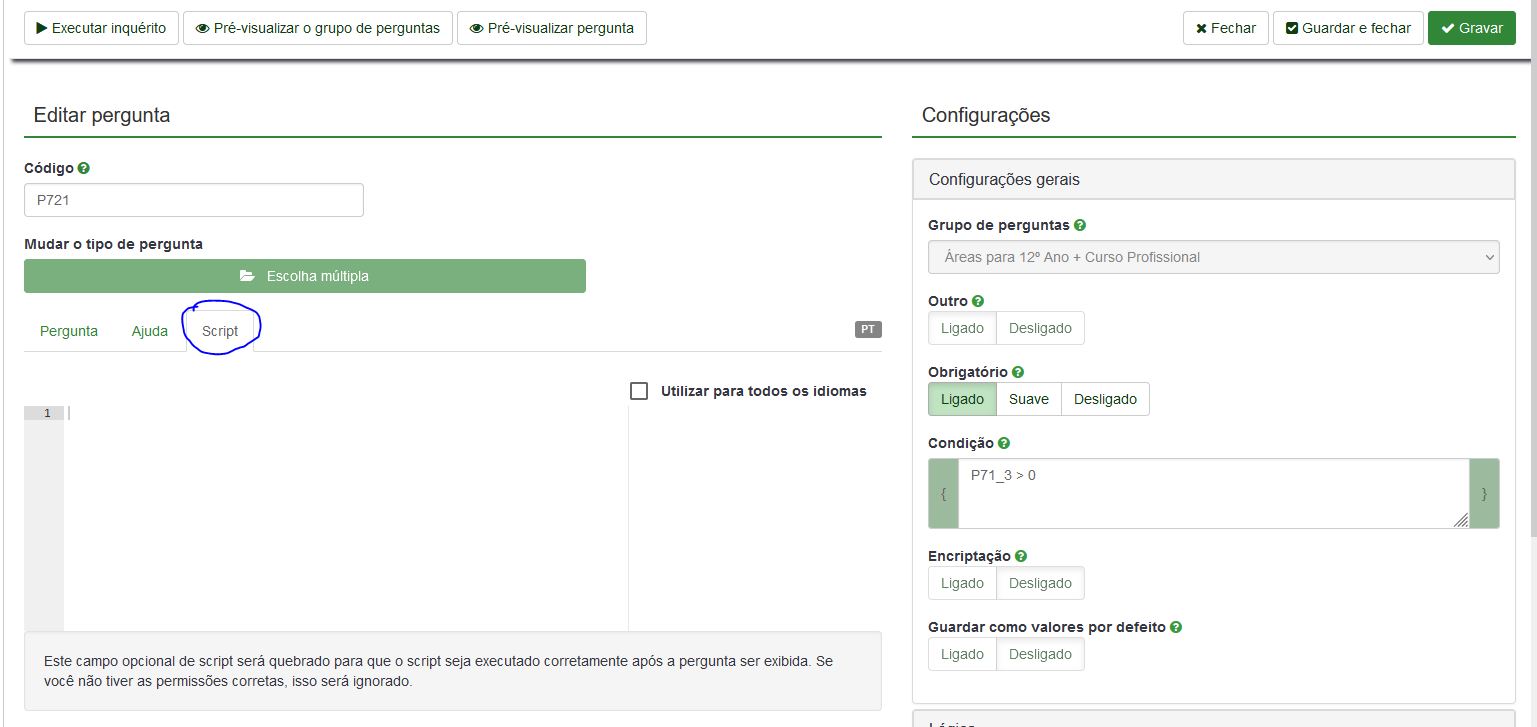Click help icon for Guardar como valores por defeito
The image size is (1537, 727).
click(1176, 627)
